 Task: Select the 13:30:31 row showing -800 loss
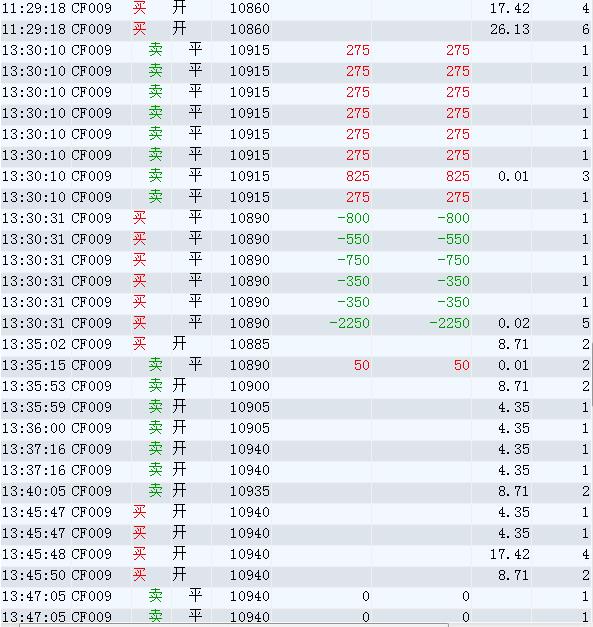tap(296, 218)
